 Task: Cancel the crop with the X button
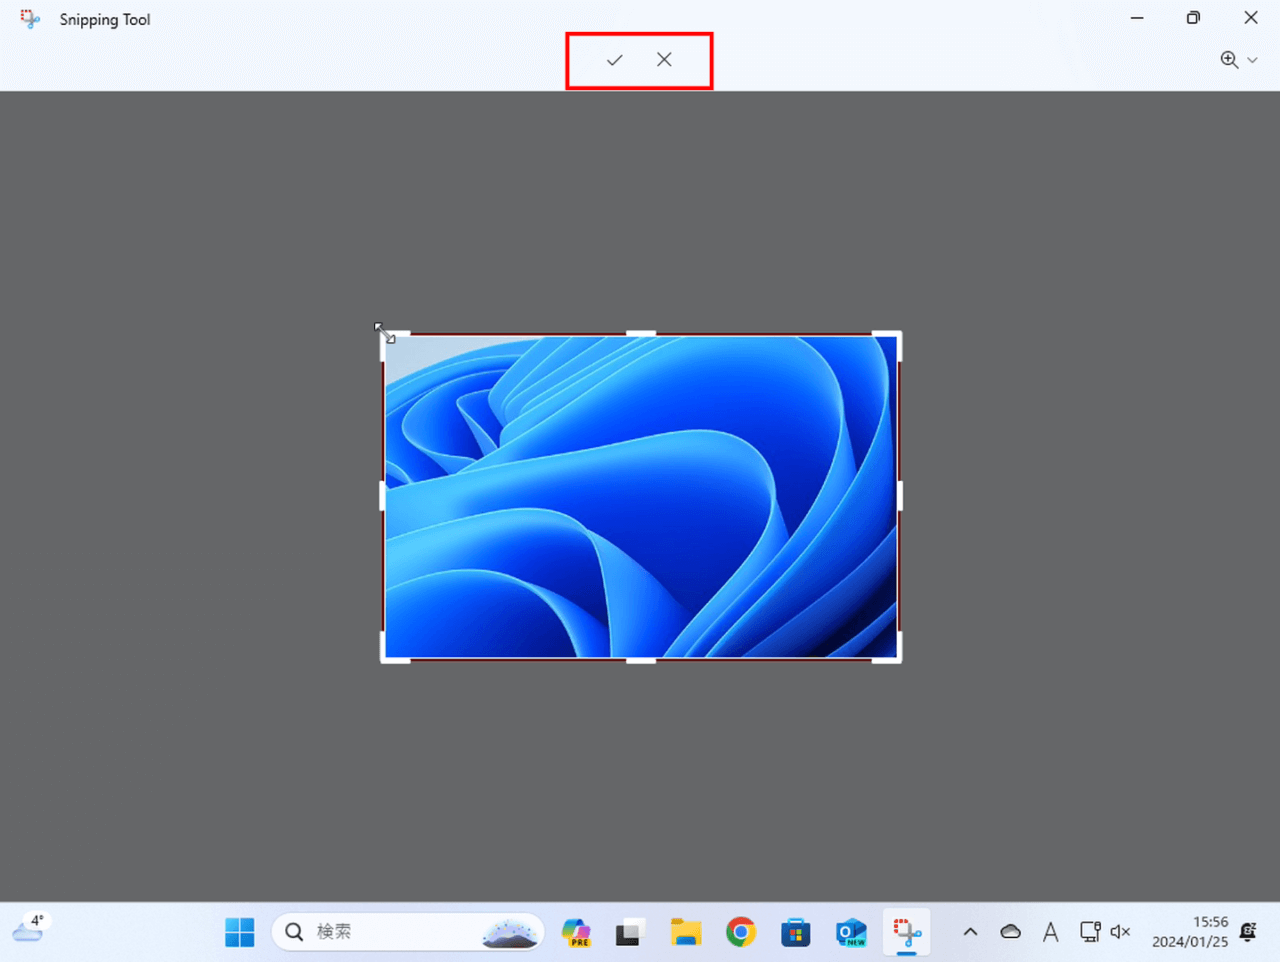click(x=664, y=60)
